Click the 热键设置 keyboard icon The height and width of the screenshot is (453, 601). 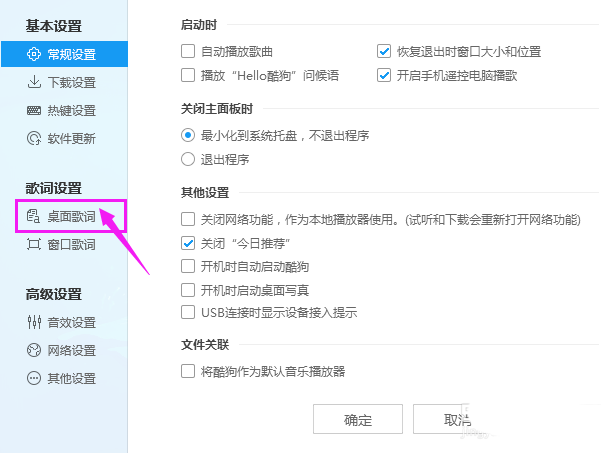(x=33, y=110)
